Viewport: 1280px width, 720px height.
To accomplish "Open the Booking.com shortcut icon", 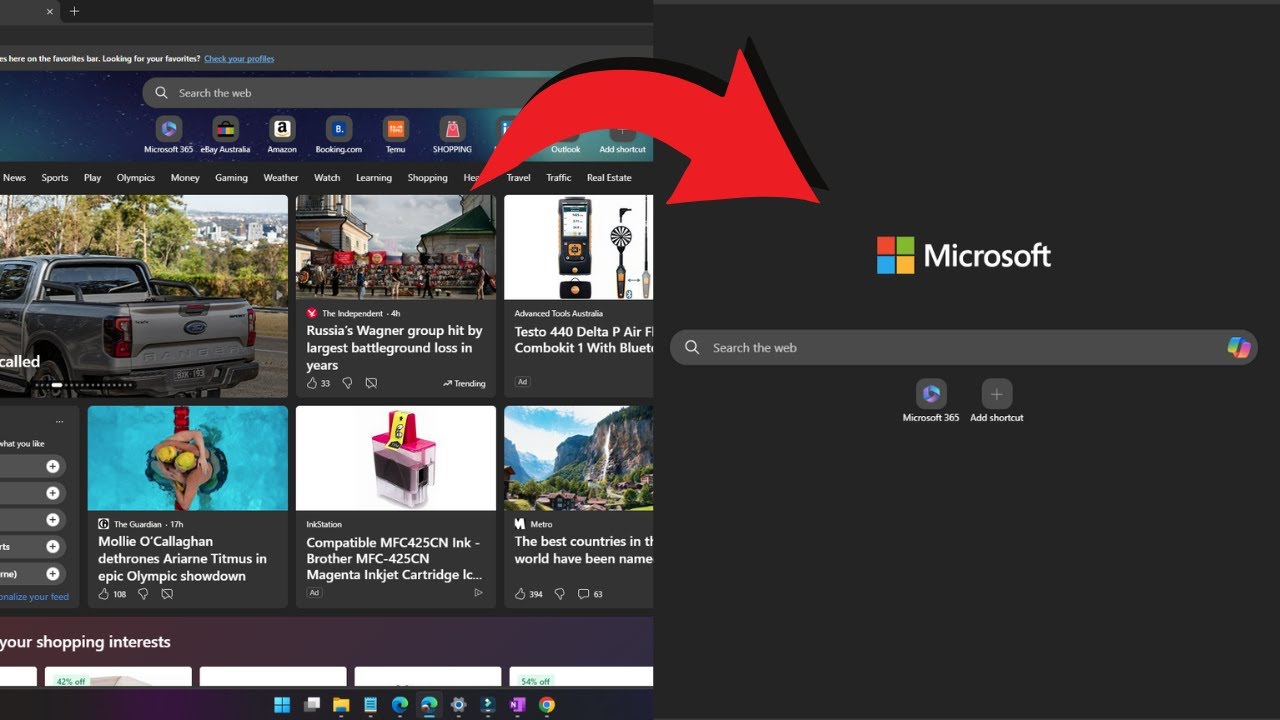I will [x=338, y=130].
